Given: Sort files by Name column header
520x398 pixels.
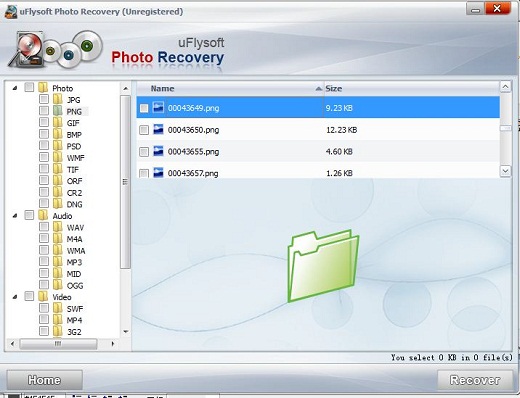Looking at the screenshot, I should (230, 89).
